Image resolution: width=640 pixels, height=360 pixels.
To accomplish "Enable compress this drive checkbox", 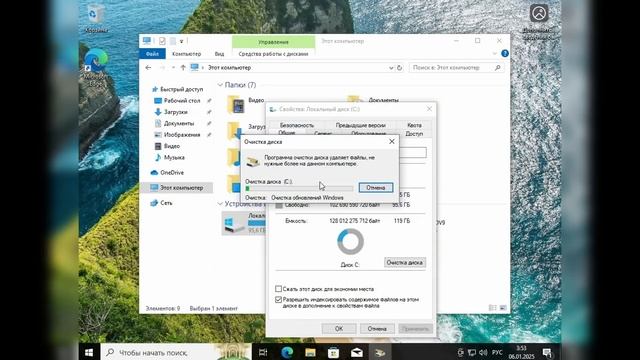I will [x=278, y=289].
